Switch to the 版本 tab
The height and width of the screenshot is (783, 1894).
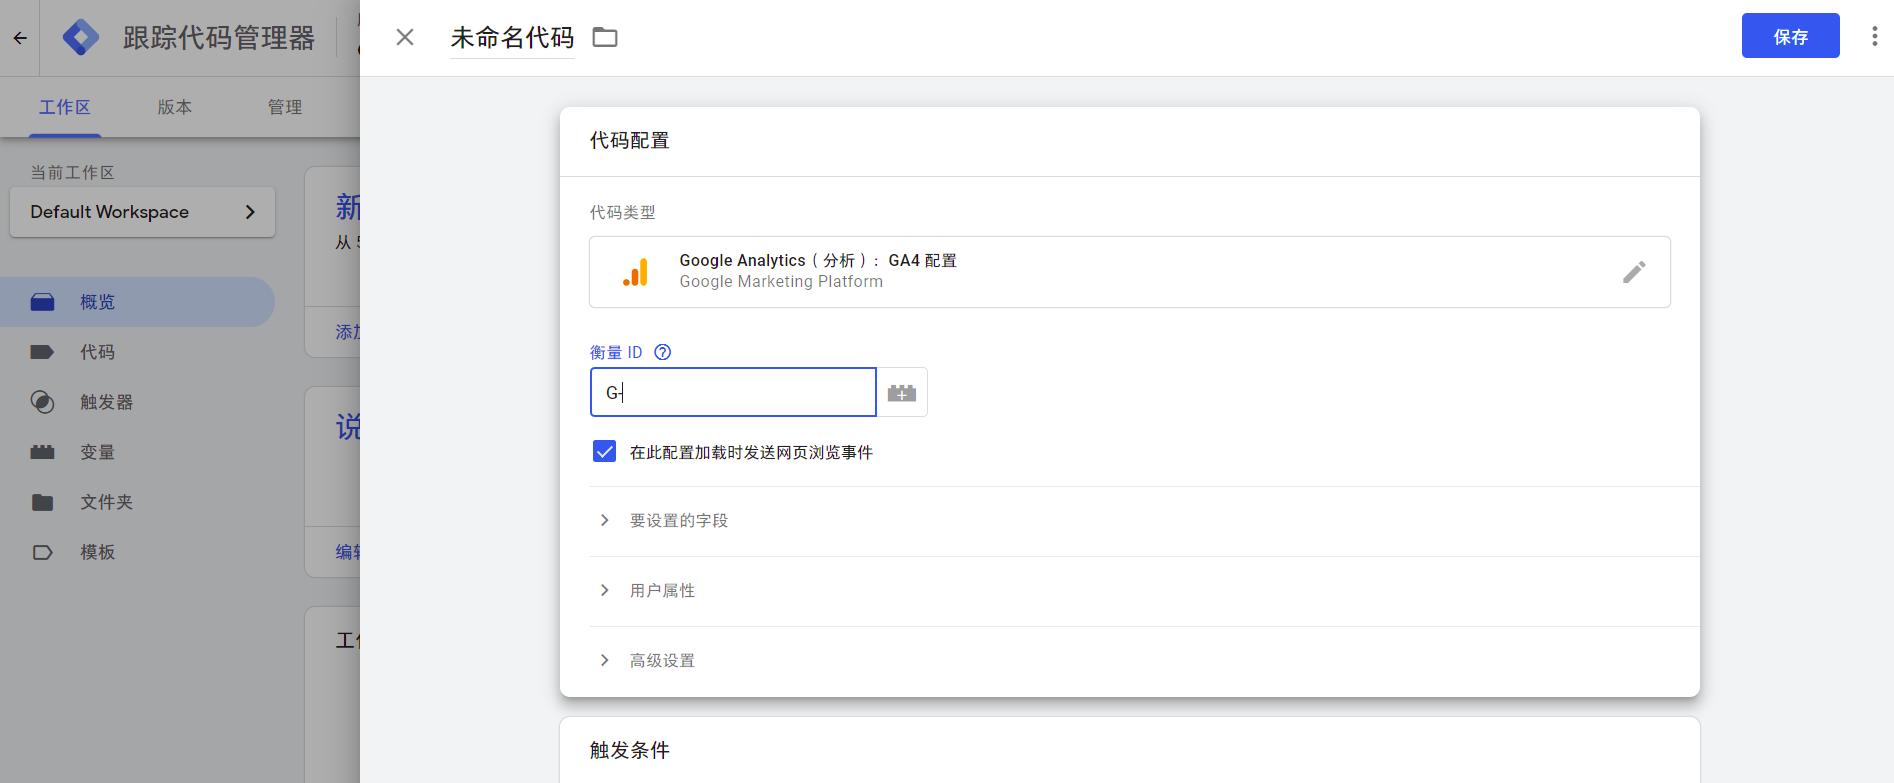(x=175, y=107)
